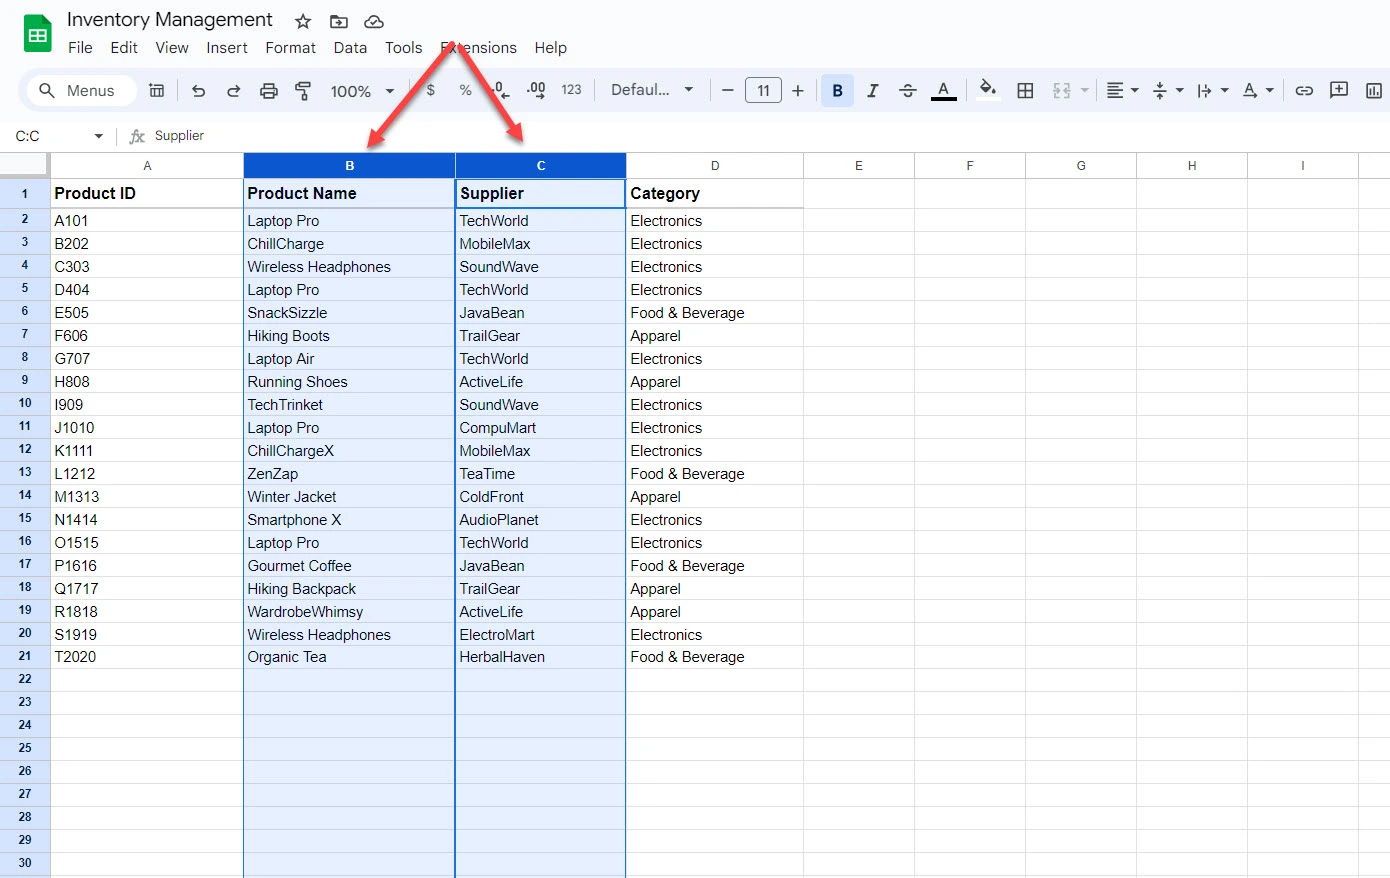
Task: Toggle strikethrough formatting
Action: [x=908, y=91]
